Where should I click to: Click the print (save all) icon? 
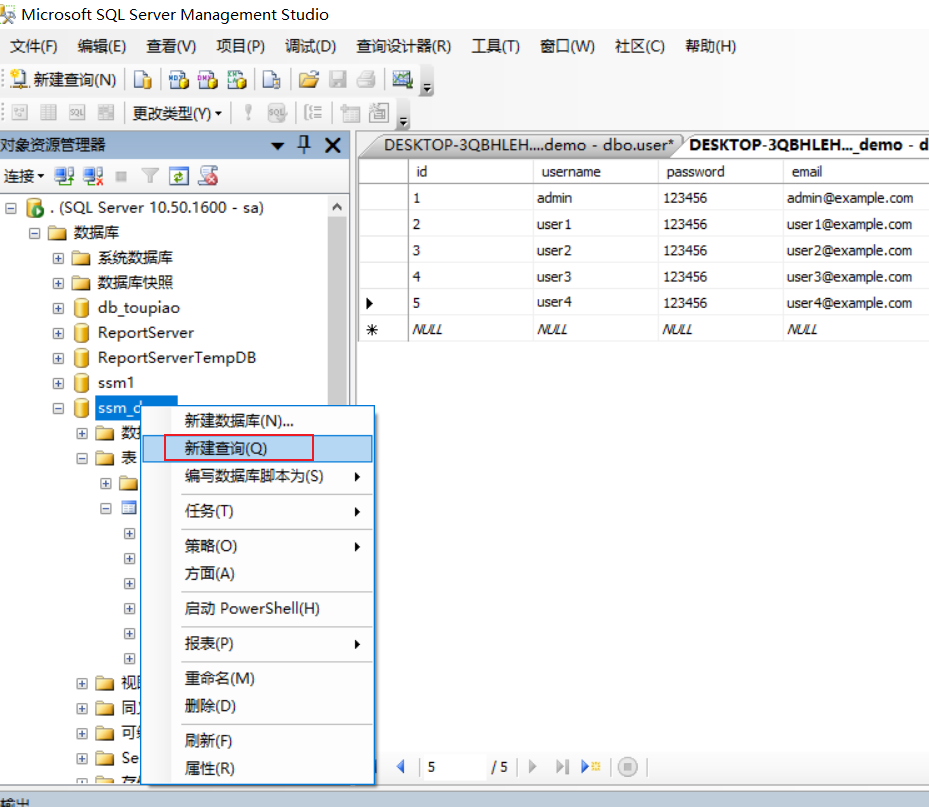(366, 79)
